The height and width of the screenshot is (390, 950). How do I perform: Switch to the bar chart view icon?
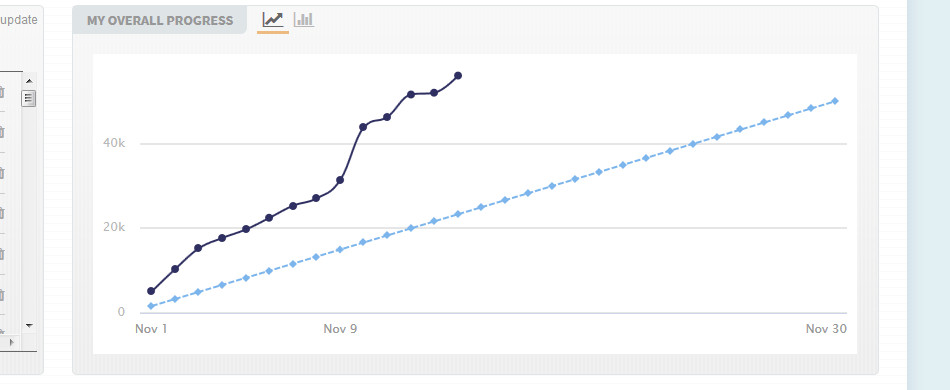tap(304, 19)
